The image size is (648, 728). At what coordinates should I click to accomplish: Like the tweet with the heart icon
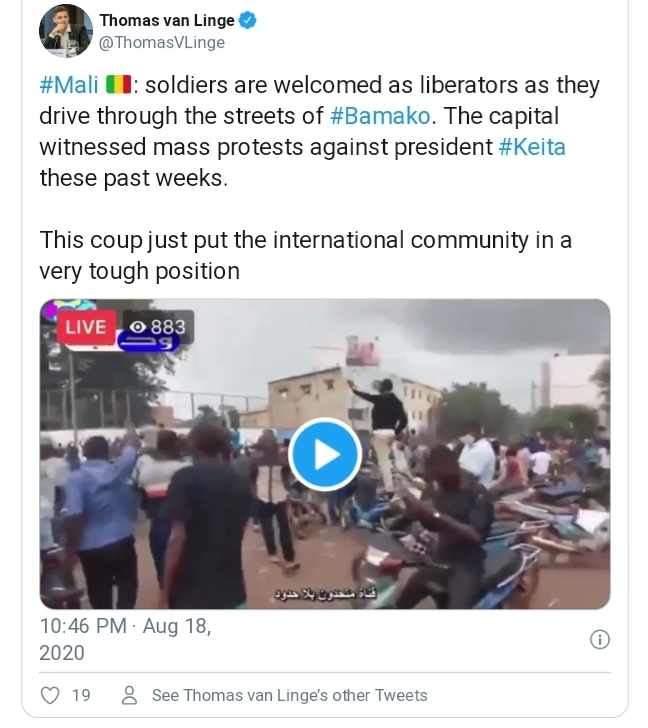point(49,695)
